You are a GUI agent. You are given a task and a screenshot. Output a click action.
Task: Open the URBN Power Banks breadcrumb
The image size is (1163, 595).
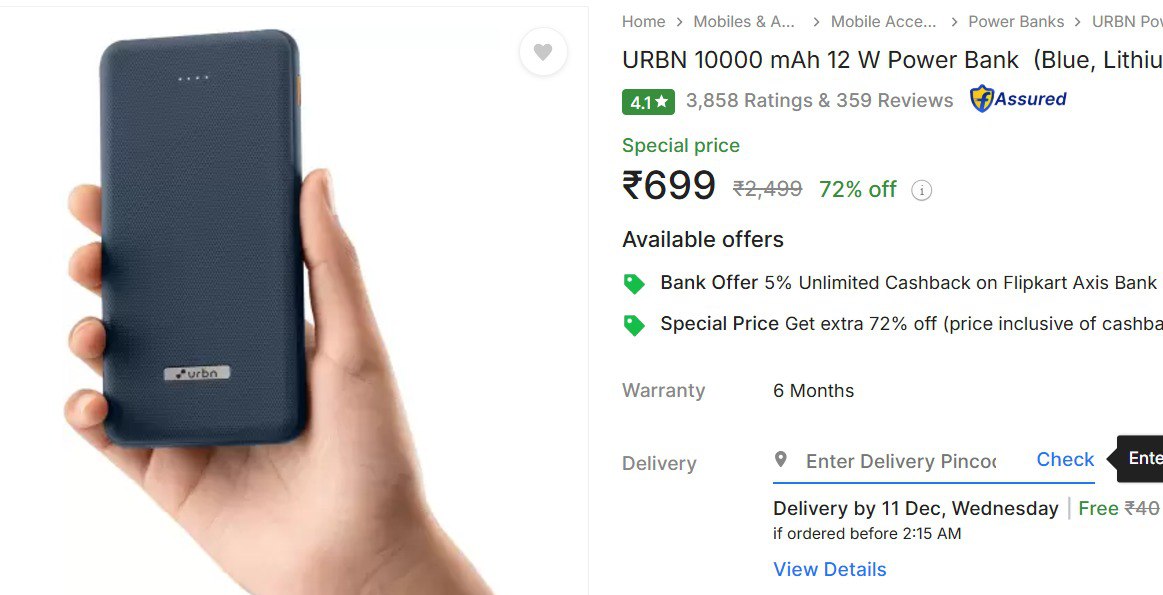tap(1127, 21)
